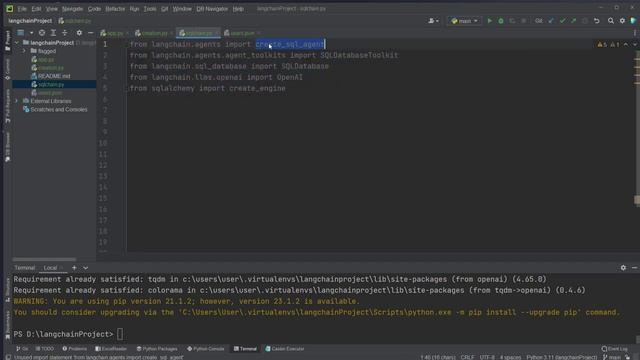Open the Project side tool window tab

(x=8, y=40)
